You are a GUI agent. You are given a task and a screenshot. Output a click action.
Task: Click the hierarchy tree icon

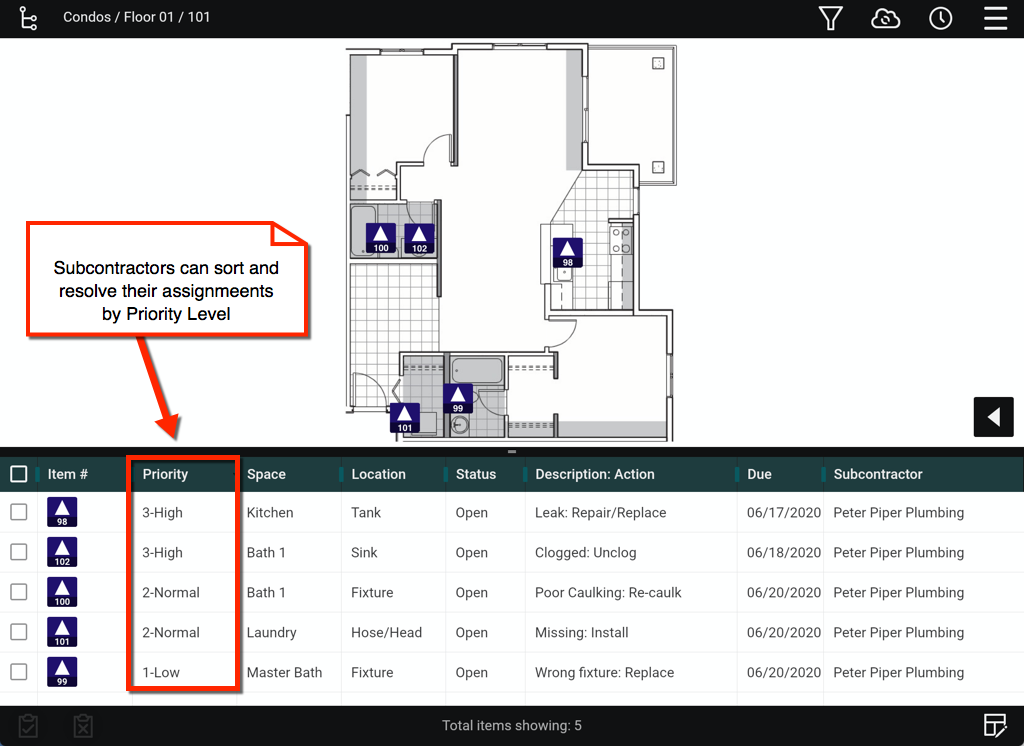[x=28, y=18]
